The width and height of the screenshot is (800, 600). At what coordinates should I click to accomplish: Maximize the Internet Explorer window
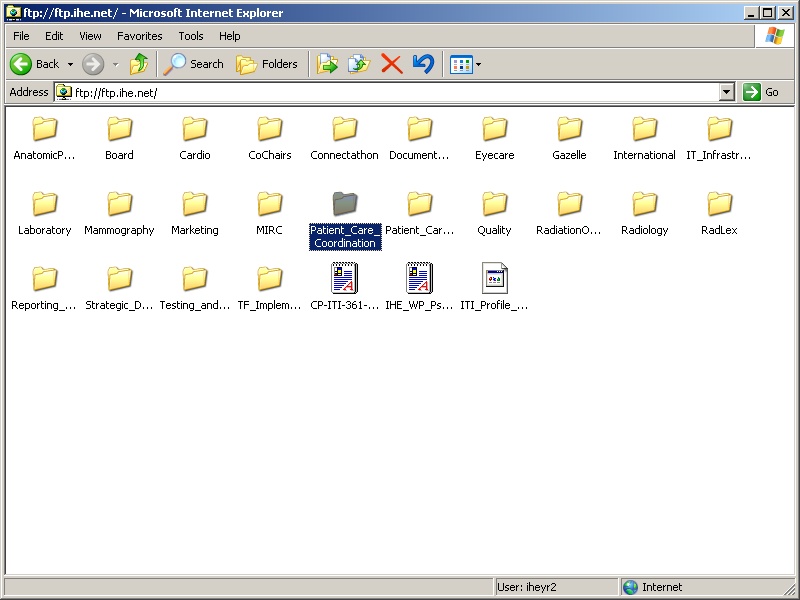768,13
